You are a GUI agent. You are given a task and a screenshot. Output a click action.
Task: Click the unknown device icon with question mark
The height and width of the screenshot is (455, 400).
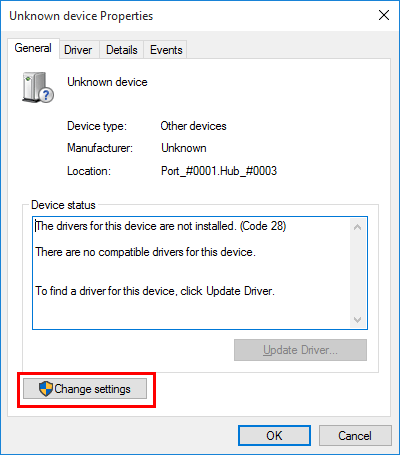[38, 87]
